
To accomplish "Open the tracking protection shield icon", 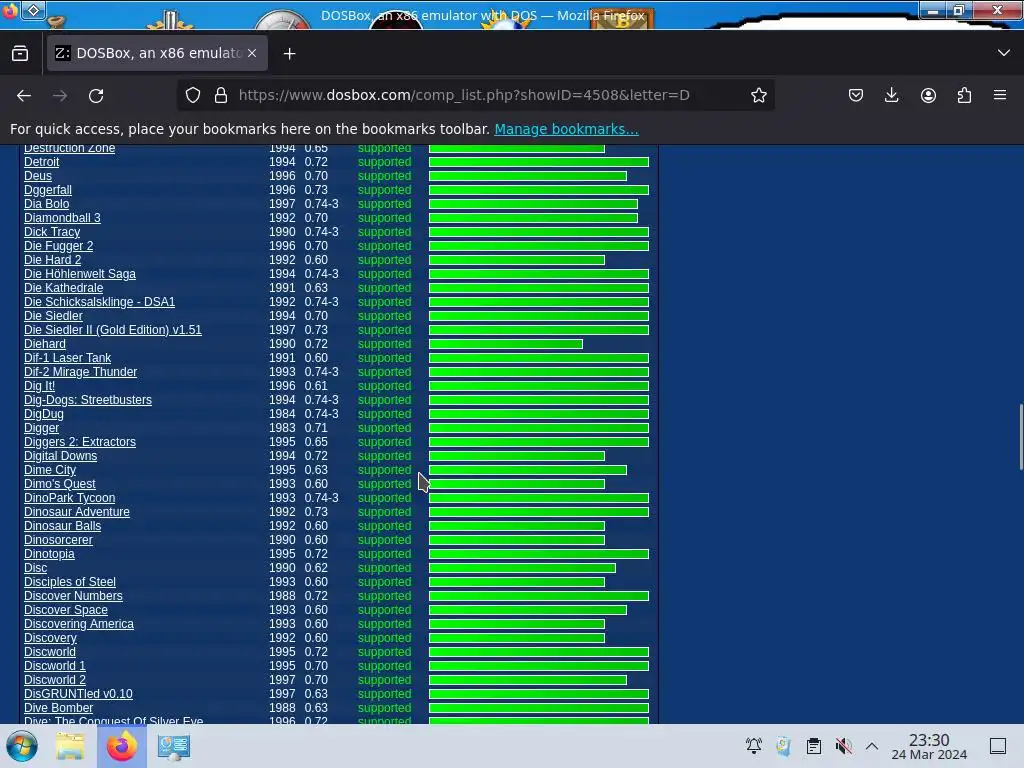I will click(x=193, y=95).
